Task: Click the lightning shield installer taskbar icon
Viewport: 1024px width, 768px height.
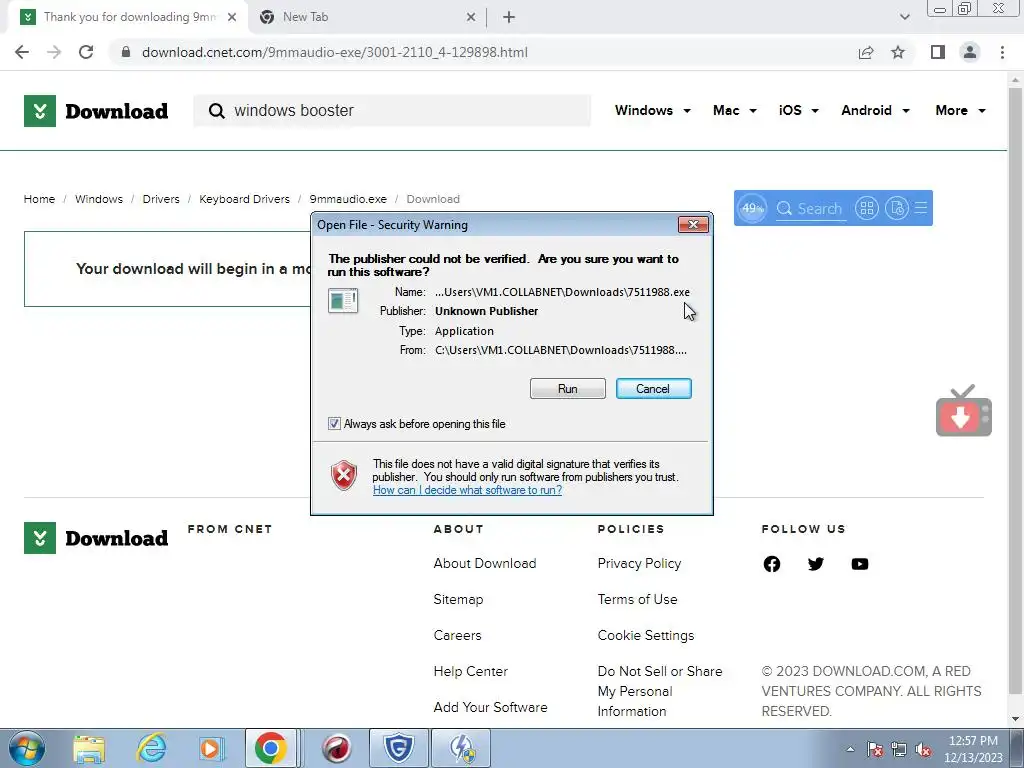Action: point(461,748)
